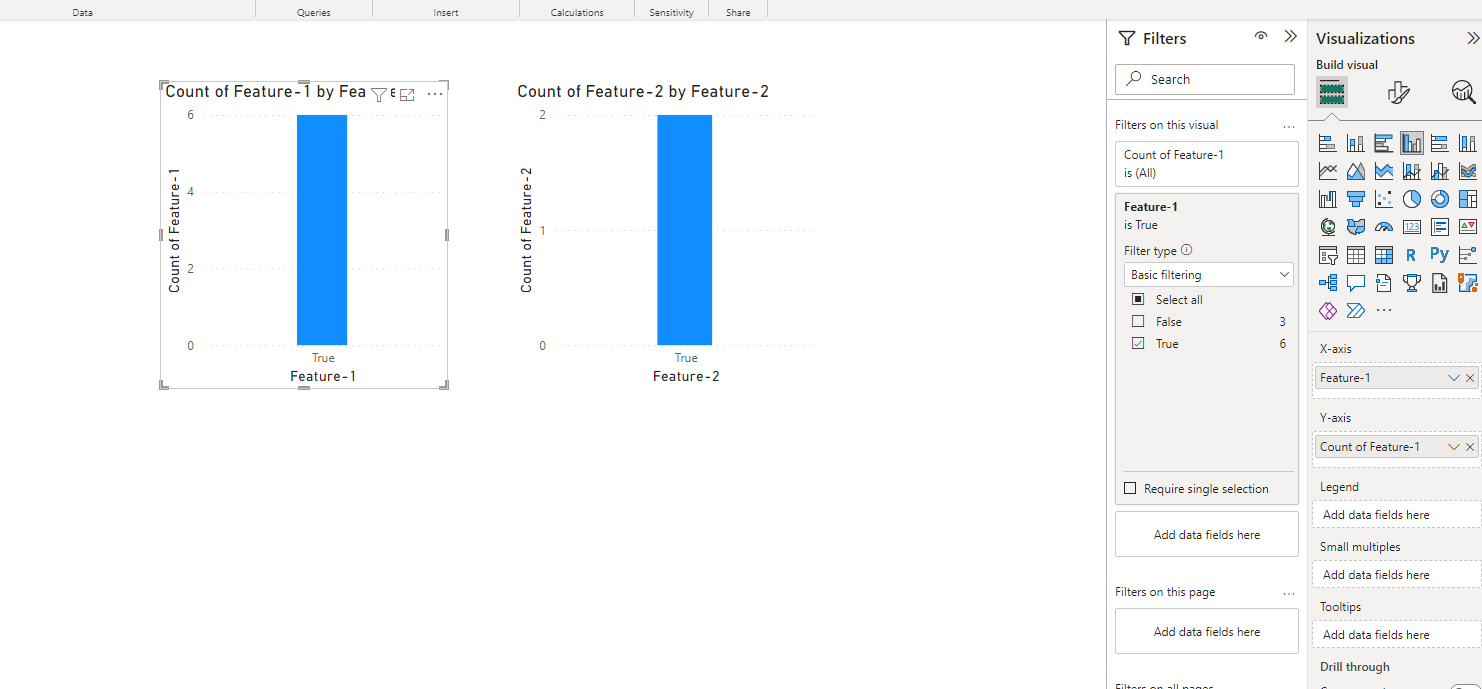Click Add data fields under page filters
Screen dimensions: 1482x689
click(x=1207, y=631)
